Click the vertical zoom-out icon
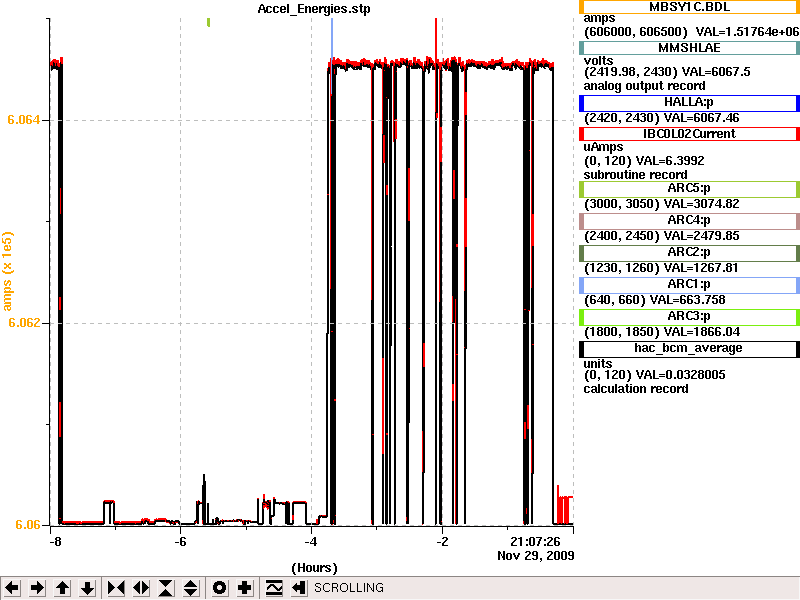The width and height of the screenshot is (800, 600). pyautogui.click(x=191, y=588)
